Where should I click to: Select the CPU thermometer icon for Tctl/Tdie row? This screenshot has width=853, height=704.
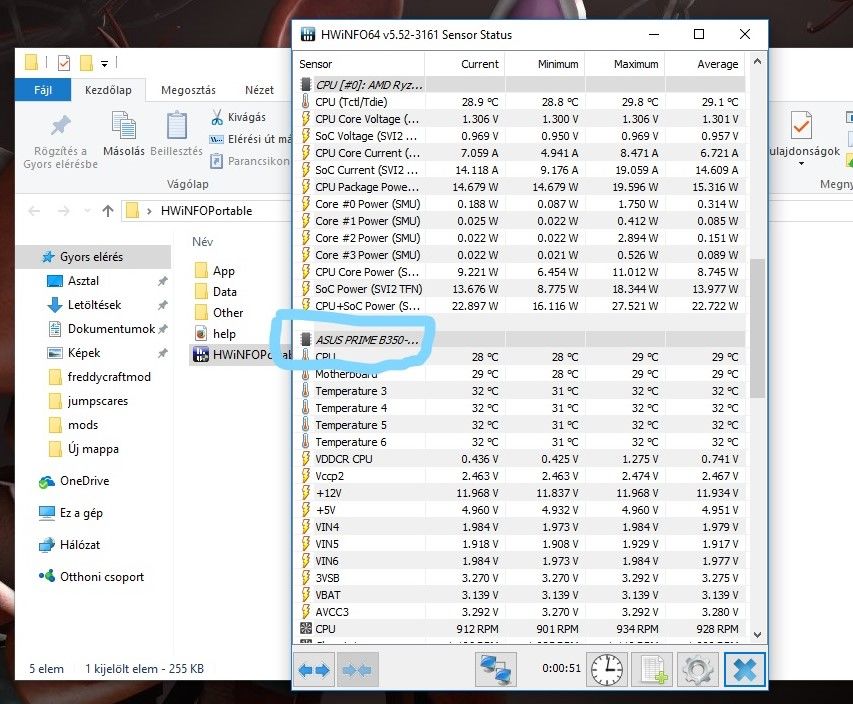point(305,102)
